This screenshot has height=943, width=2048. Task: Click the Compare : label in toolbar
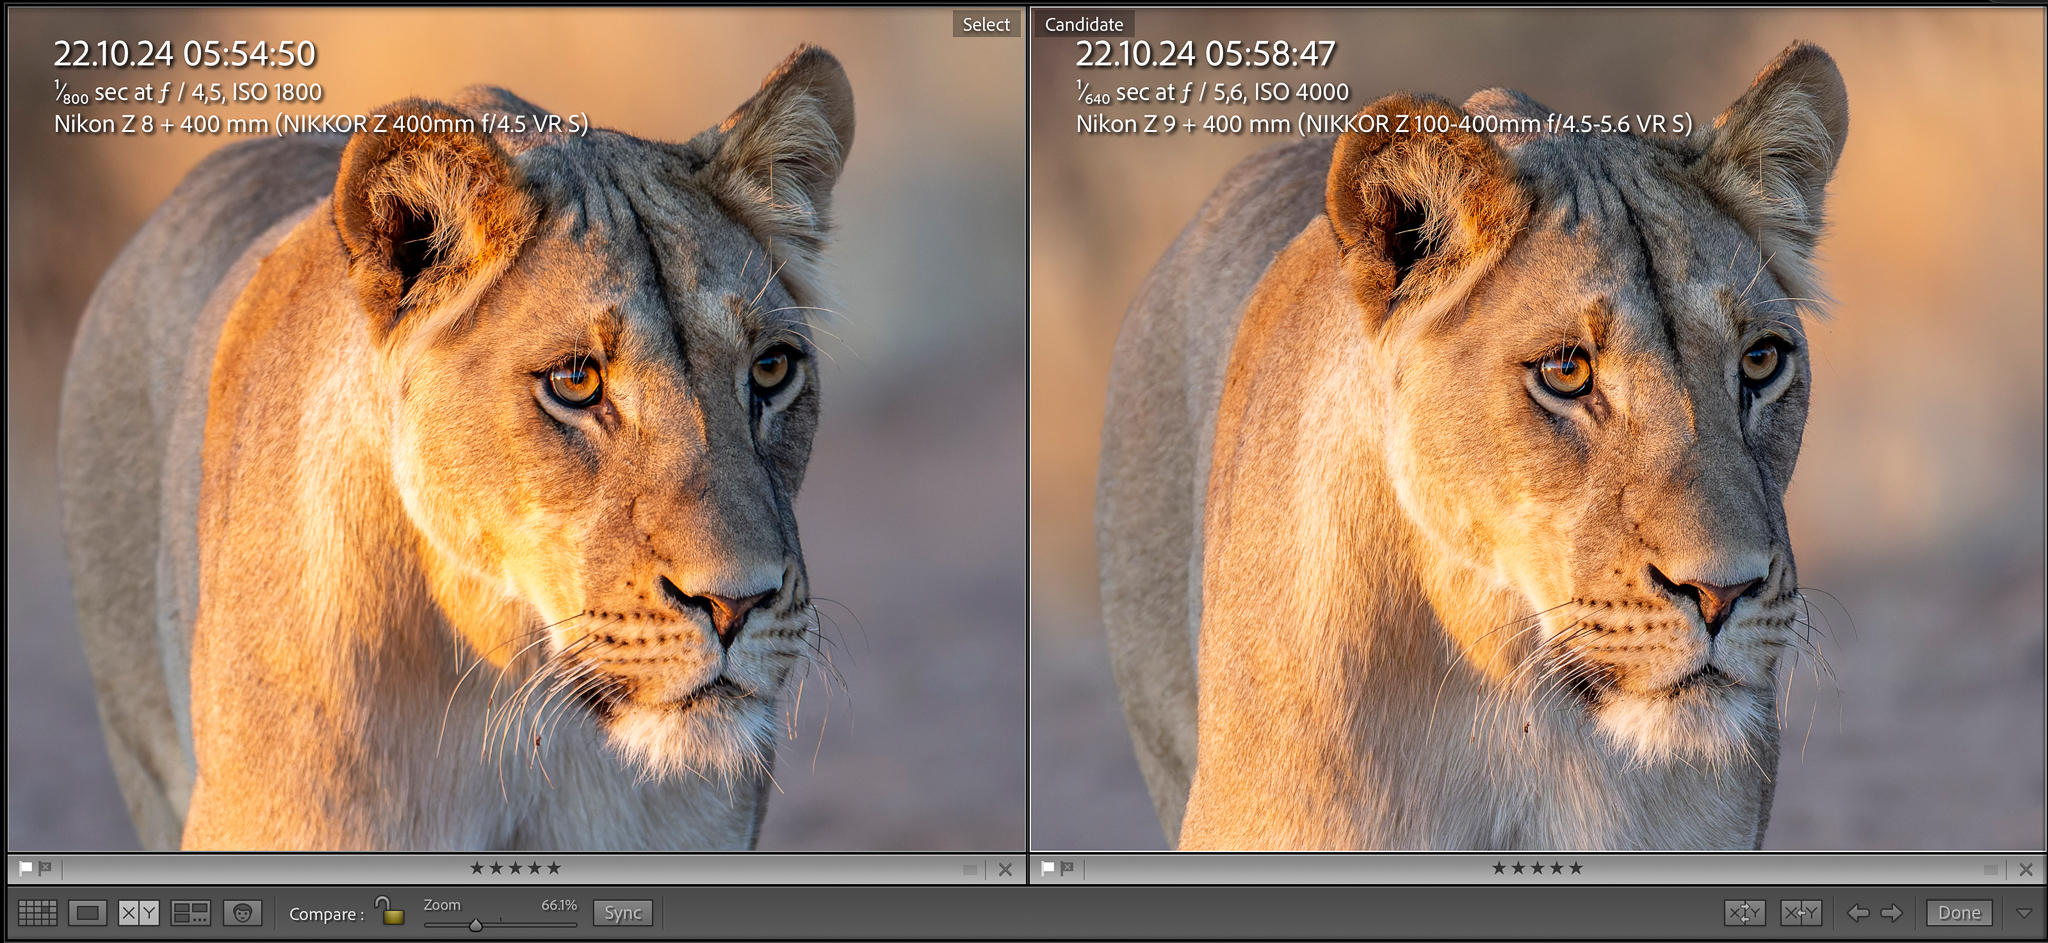coord(326,914)
